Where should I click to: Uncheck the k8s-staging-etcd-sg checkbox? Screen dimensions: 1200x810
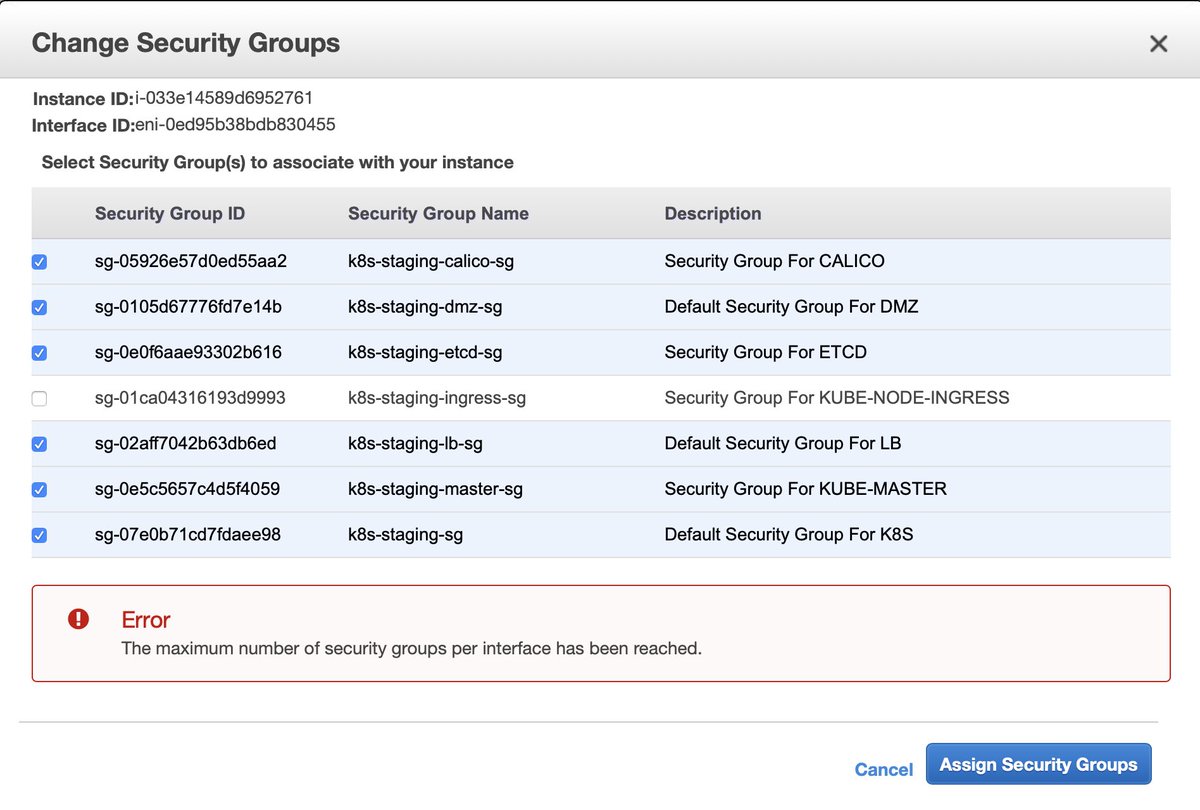[39, 352]
